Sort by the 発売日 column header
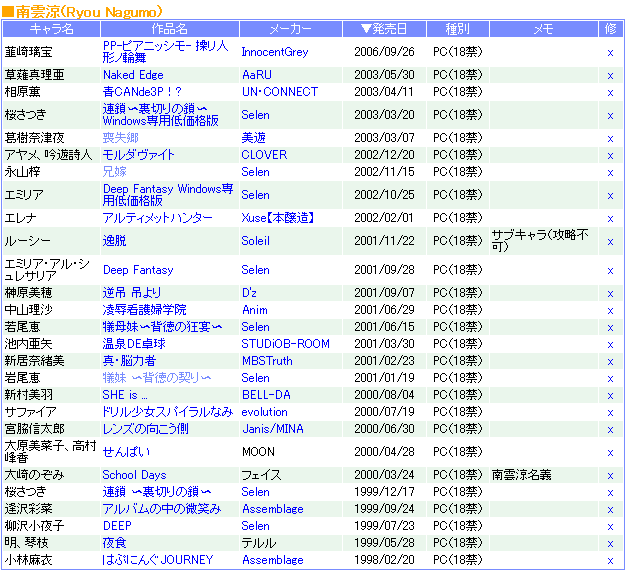Image resolution: width=629 pixels, height=577 pixels. (x=384, y=29)
